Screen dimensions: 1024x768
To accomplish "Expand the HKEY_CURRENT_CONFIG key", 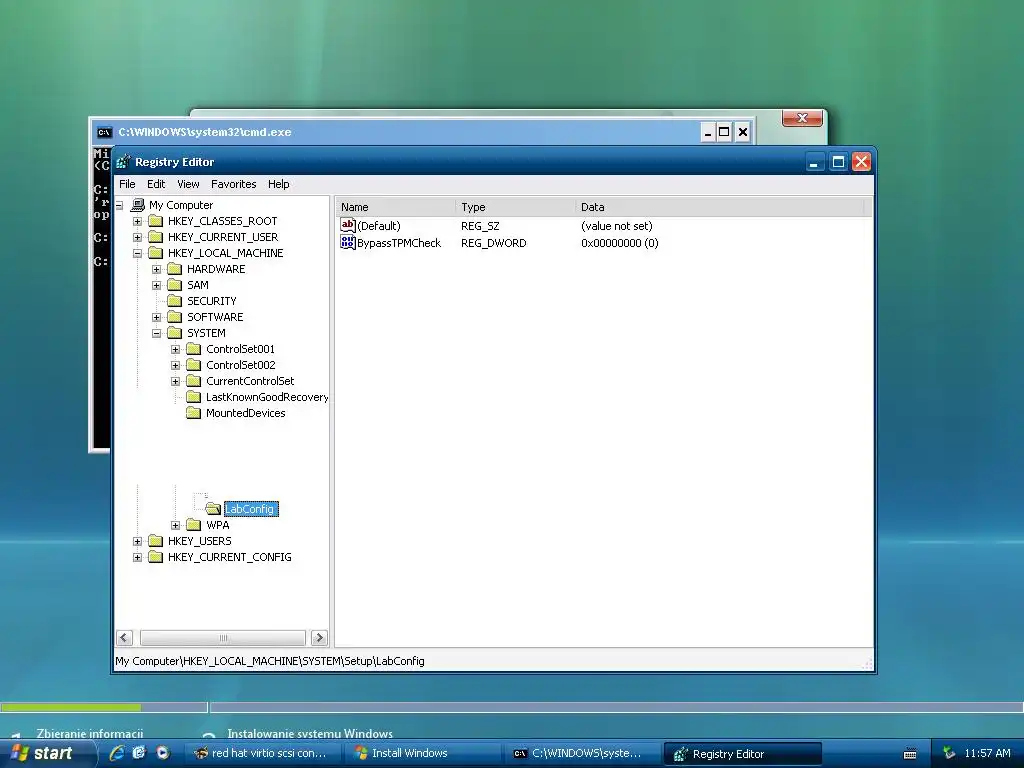I will tap(137, 557).
